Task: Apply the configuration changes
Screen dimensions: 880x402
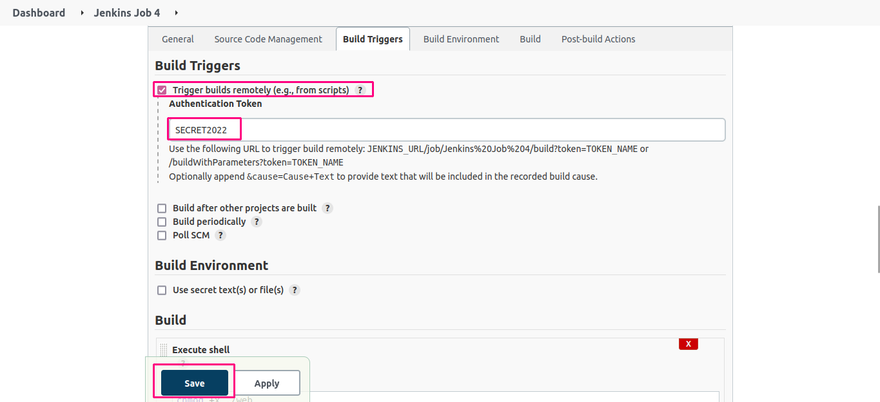Action: point(267,383)
